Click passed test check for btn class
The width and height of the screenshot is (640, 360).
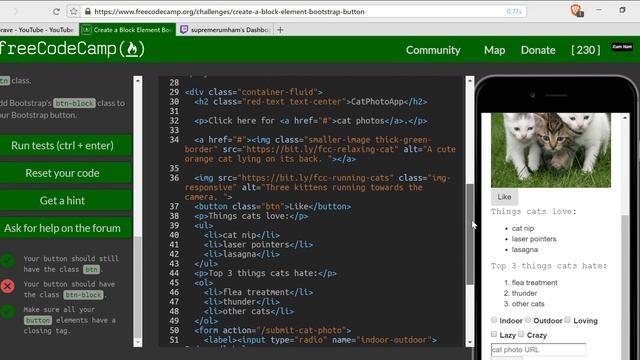[7, 261]
